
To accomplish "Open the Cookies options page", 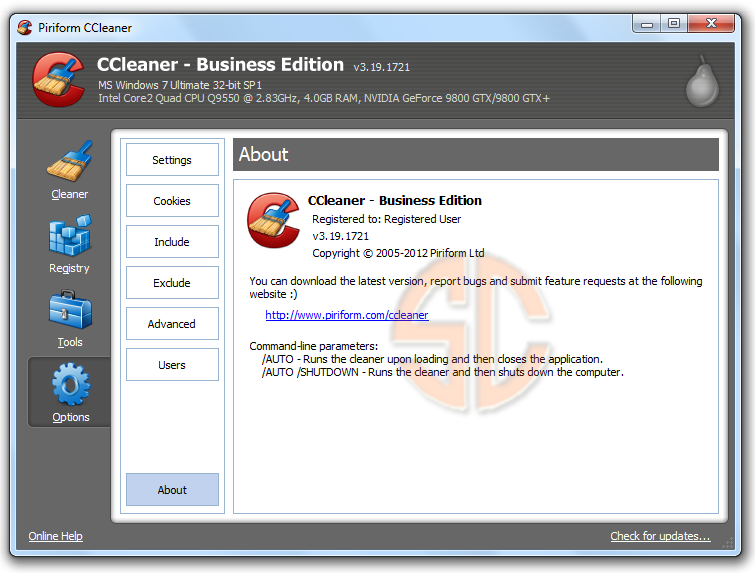I will pos(172,201).
